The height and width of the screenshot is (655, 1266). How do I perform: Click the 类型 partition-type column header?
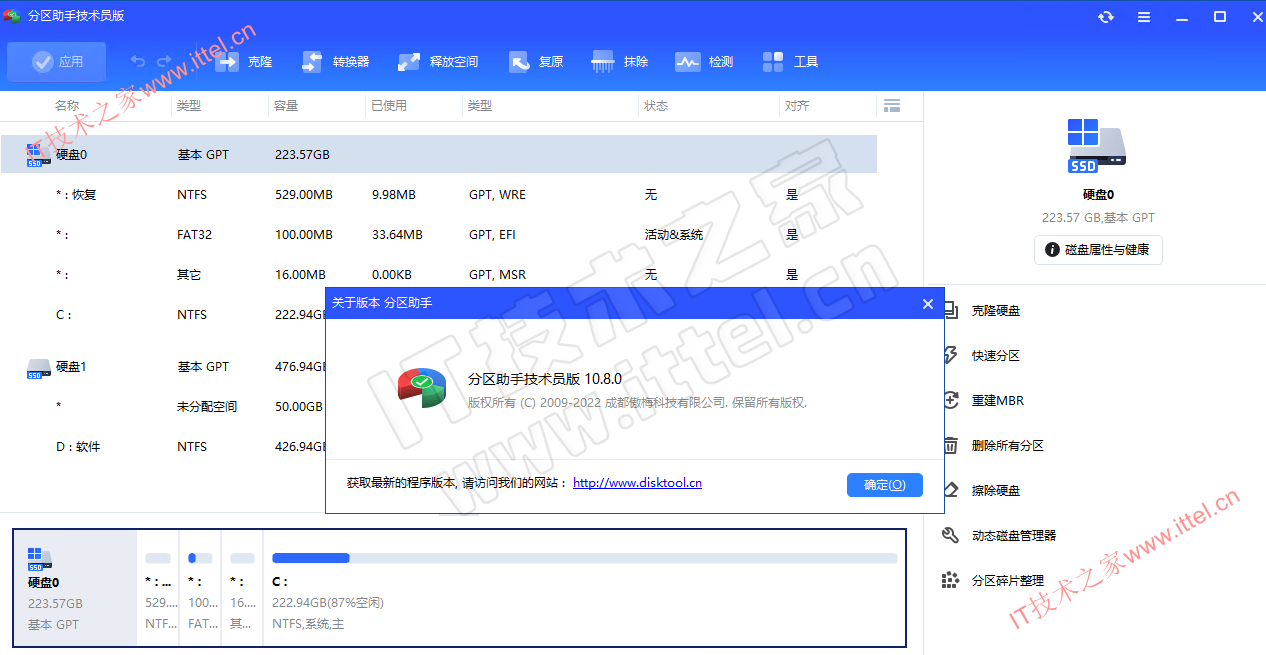[x=480, y=105]
